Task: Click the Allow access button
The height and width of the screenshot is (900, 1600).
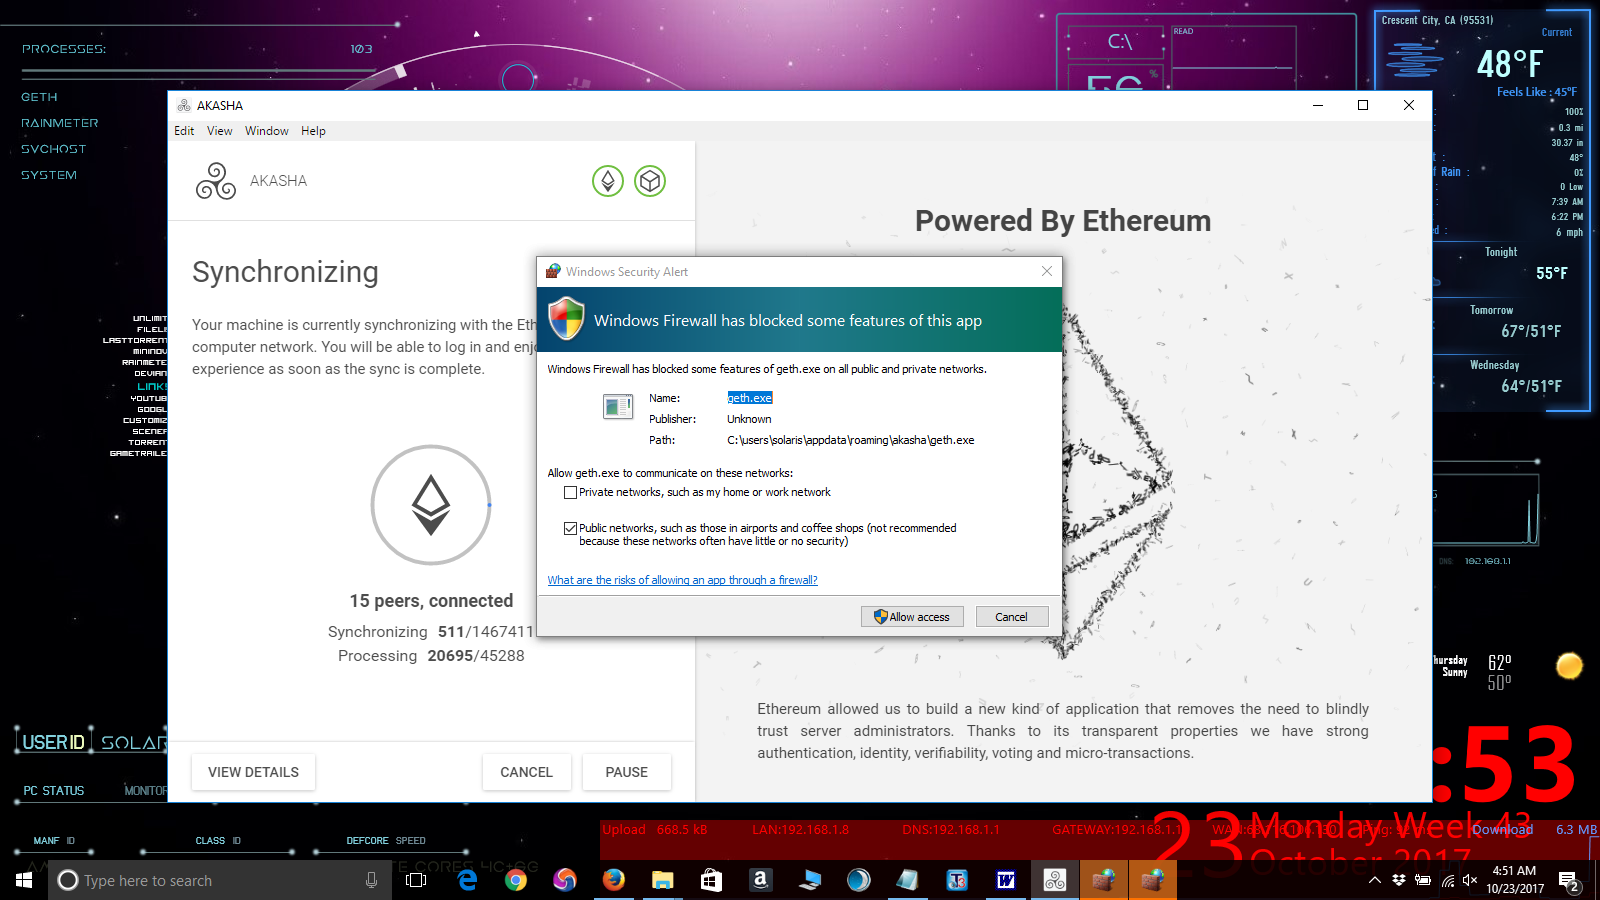Action: pyautogui.click(x=912, y=617)
